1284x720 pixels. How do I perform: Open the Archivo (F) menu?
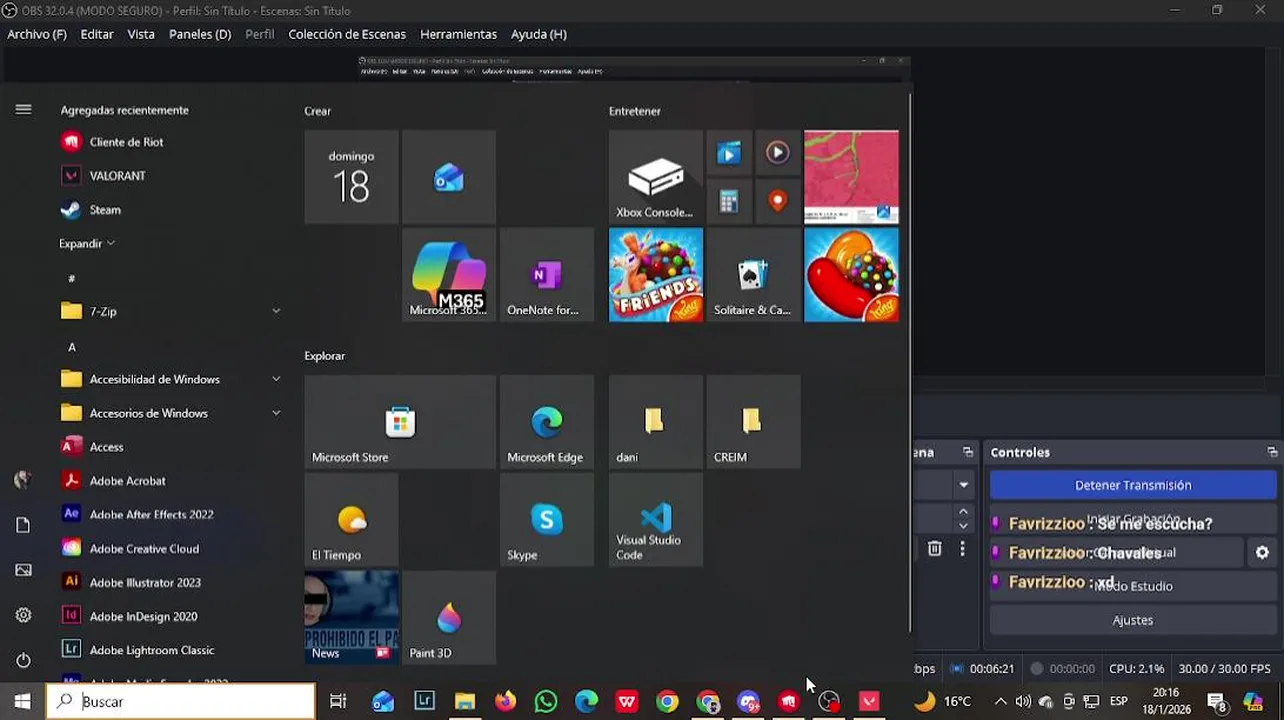[x=37, y=34]
